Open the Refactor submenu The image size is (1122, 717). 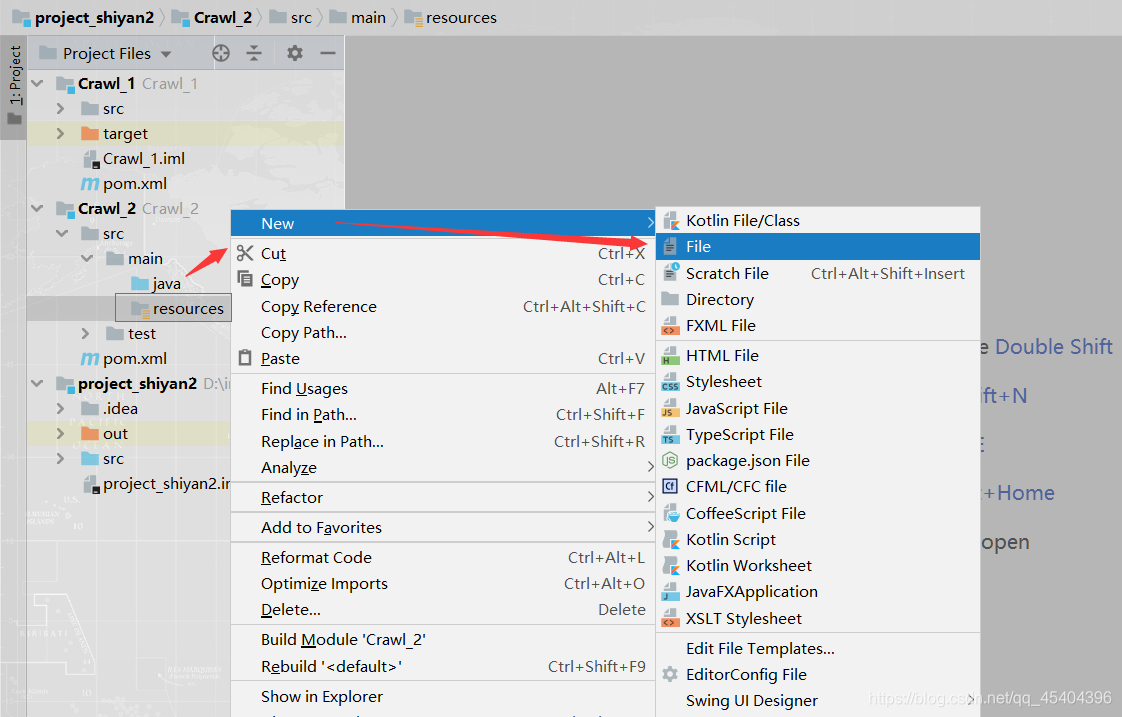(x=443, y=497)
